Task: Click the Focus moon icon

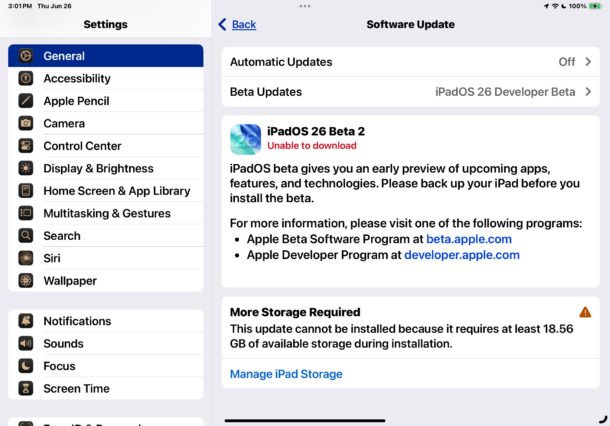Action: 26,366
